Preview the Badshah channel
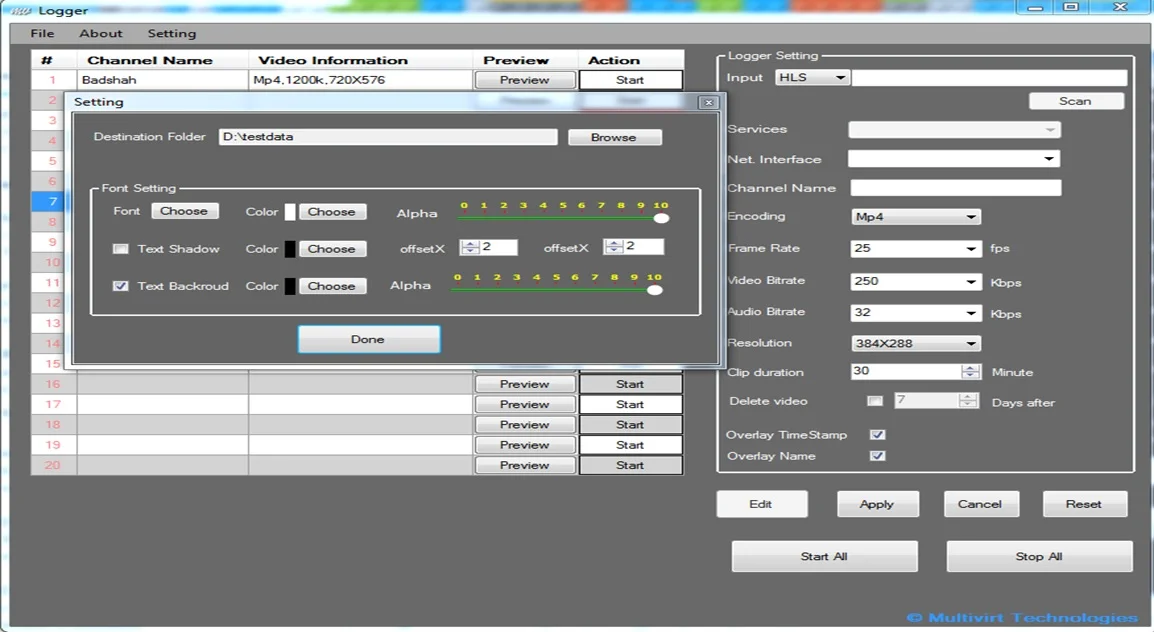 (x=524, y=79)
